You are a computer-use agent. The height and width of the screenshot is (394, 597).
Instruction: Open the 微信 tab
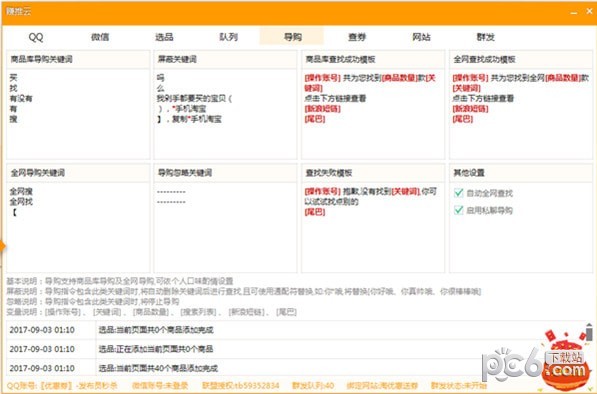tap(100, 37)
